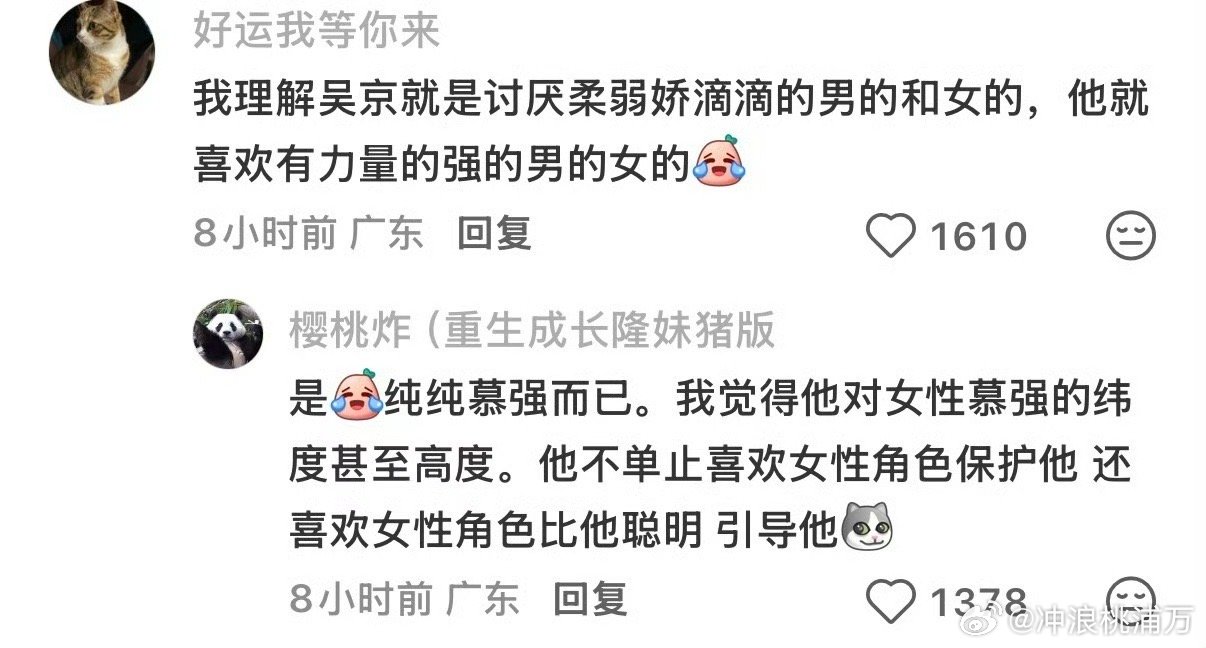Viewport: 1206px width, 648px height.
Task: Dislike the first comment with the face icon
Action: pos(1131,237)
